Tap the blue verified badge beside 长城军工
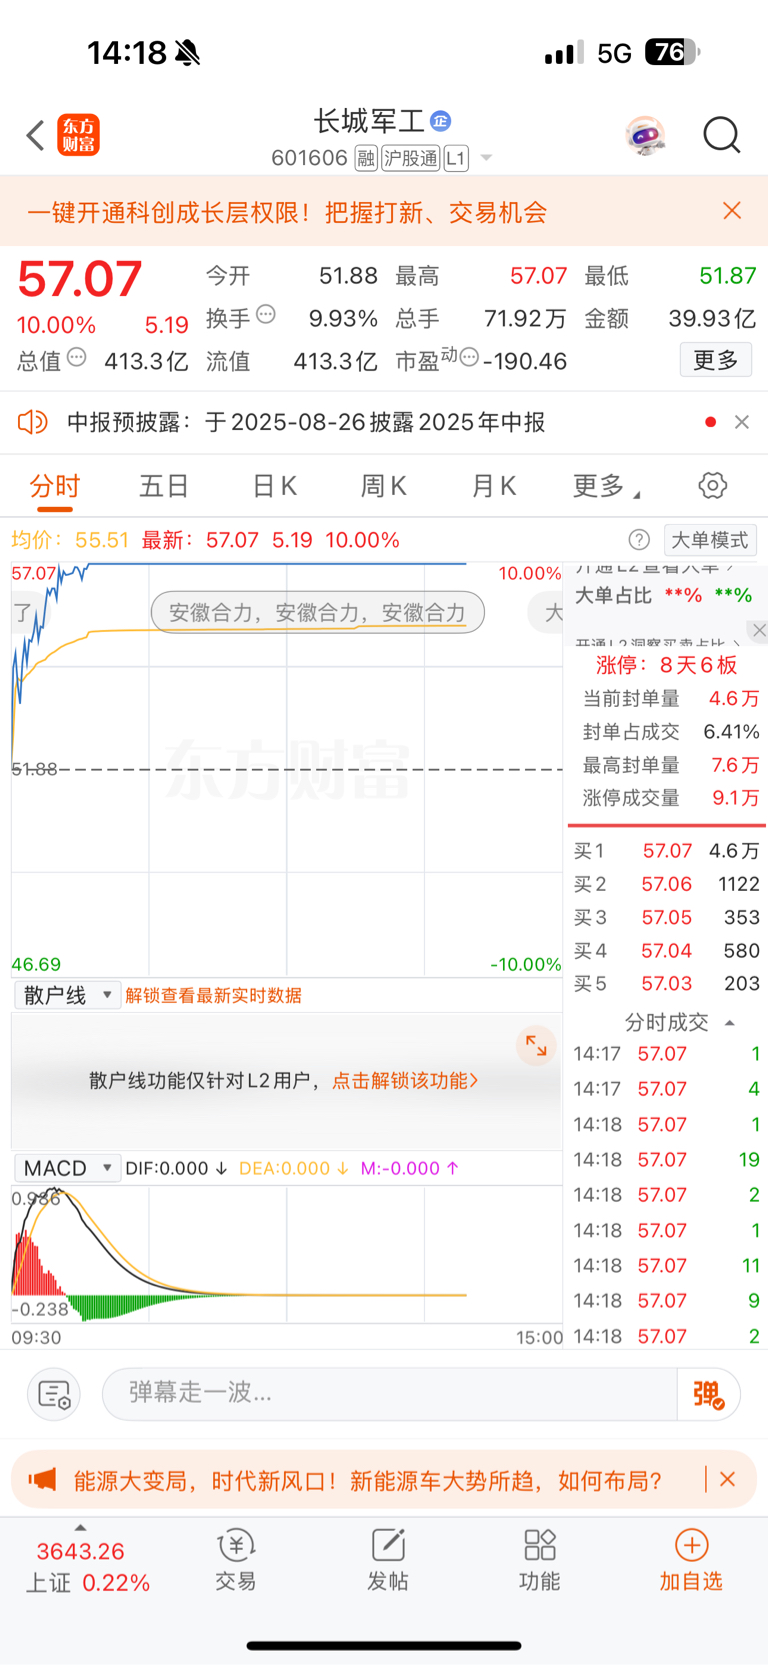The width and height of the screenshot is (768, 1665). pos(441,121)
